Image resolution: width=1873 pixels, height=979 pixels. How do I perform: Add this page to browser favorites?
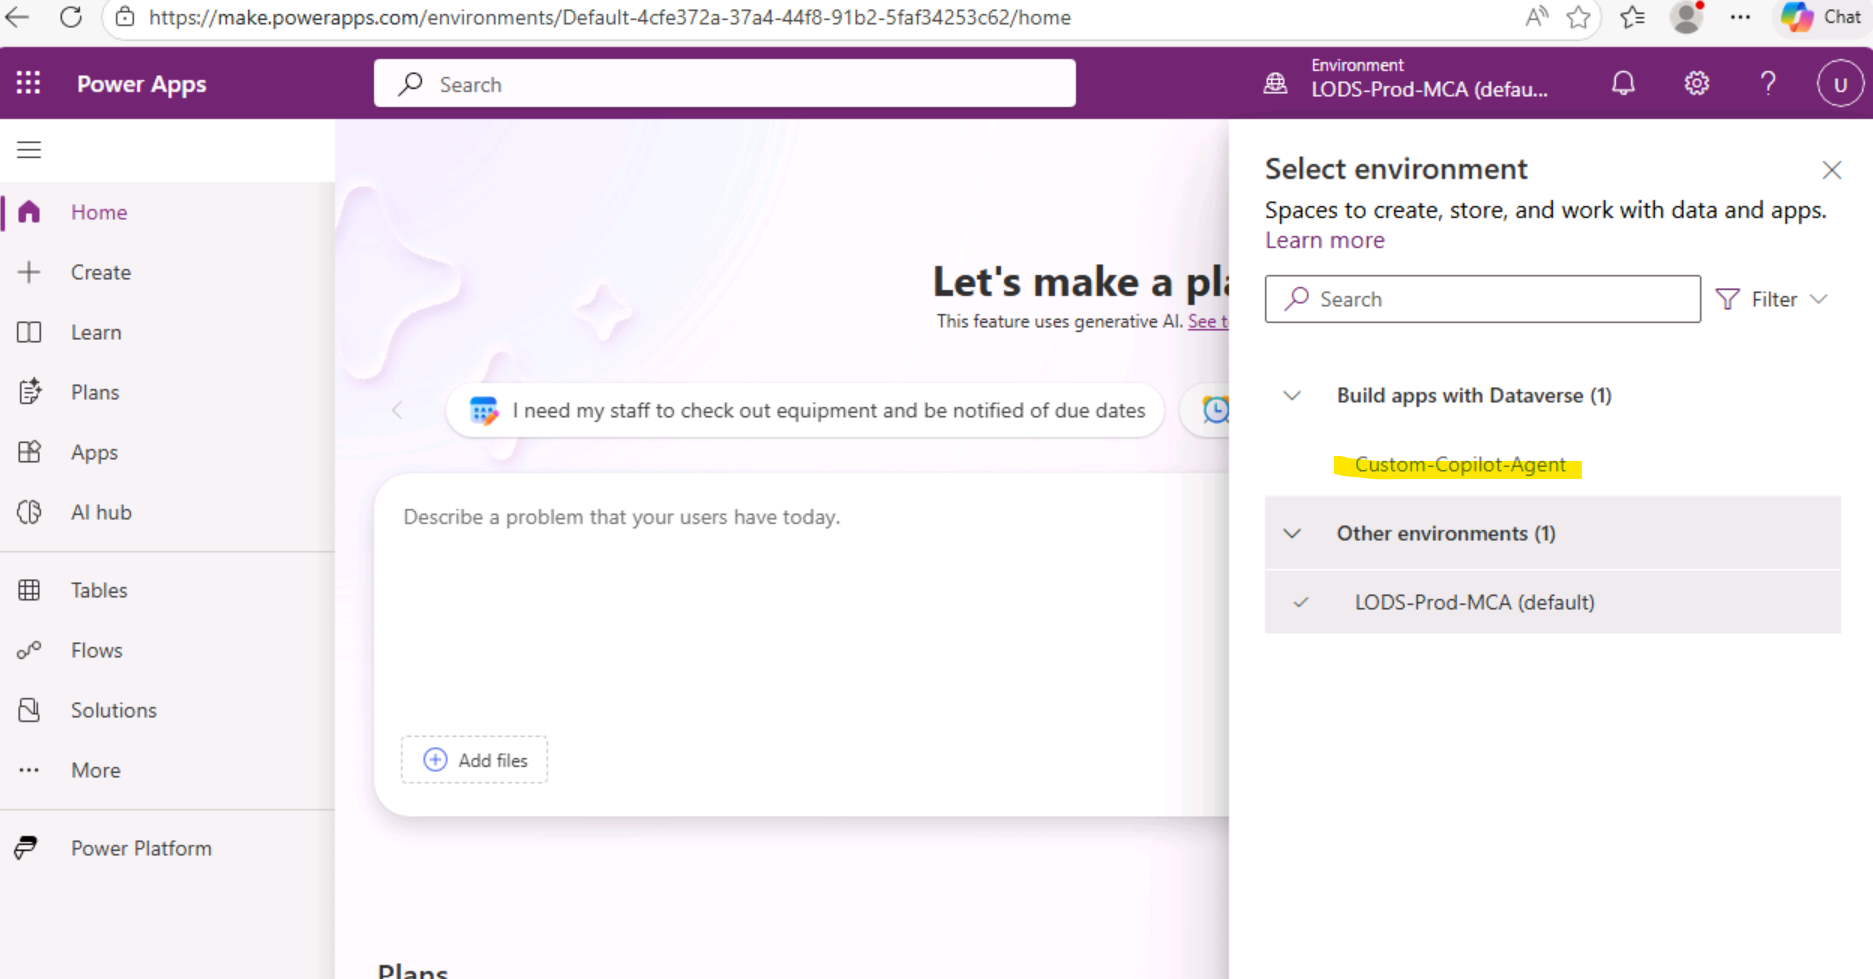[1578, 17]
